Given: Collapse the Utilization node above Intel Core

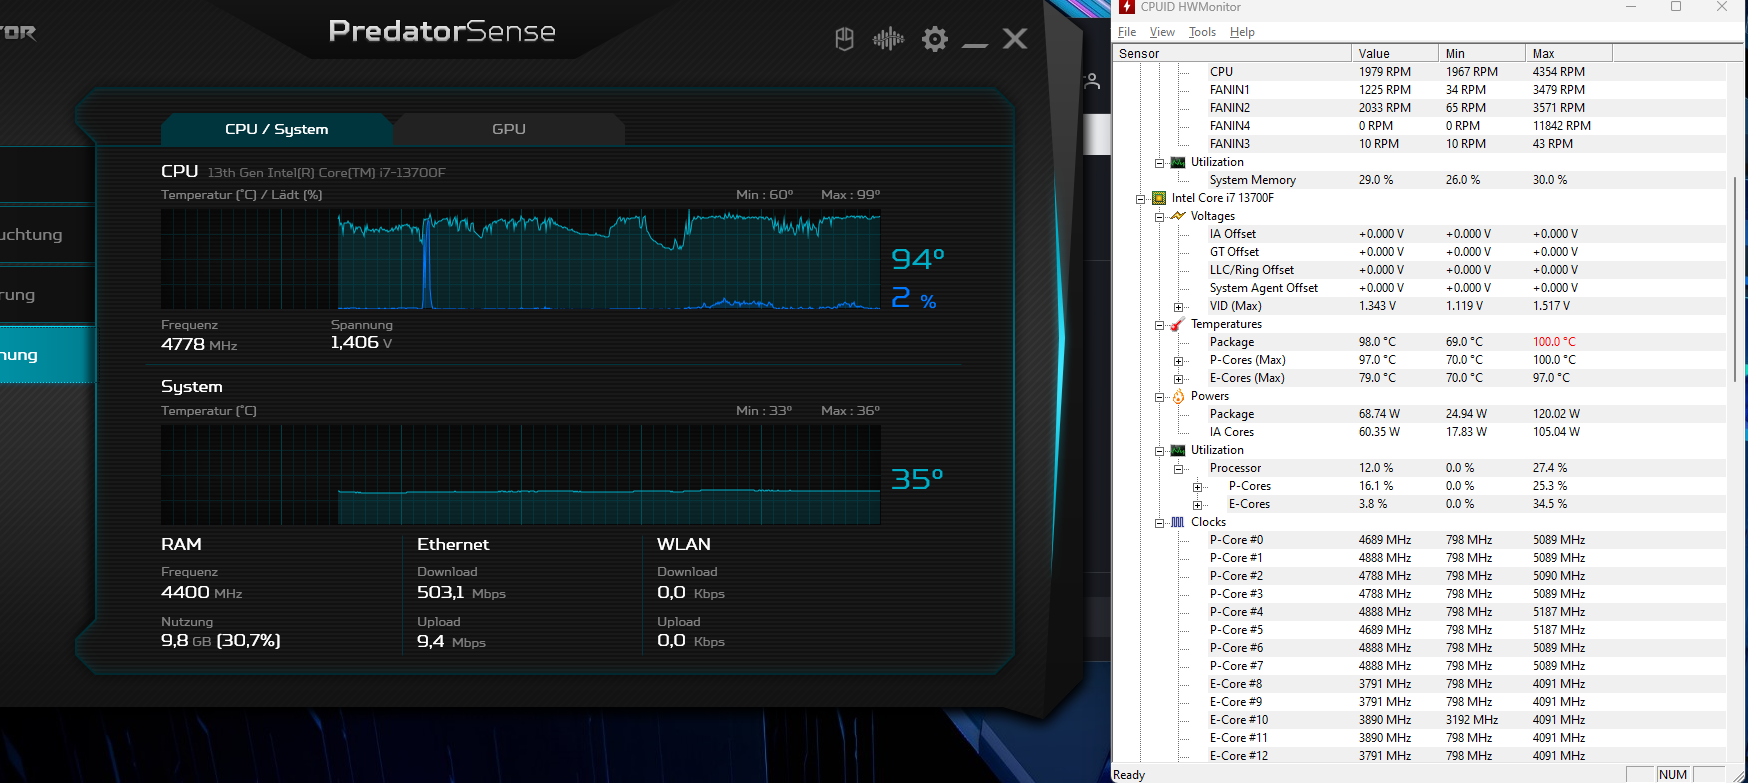Looking at the screenshot, I should 1159,163.
